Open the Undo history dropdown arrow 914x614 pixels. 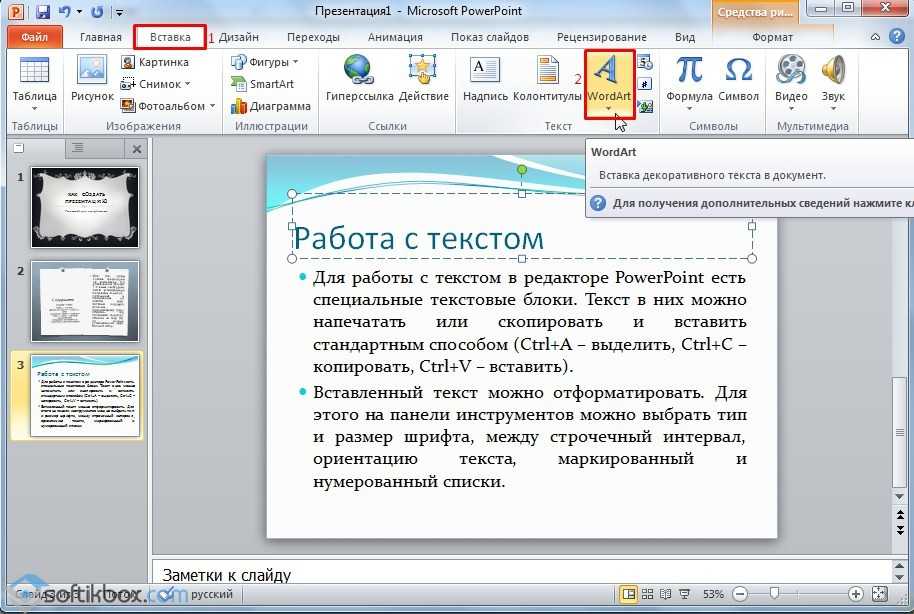[x=79, y=12]
